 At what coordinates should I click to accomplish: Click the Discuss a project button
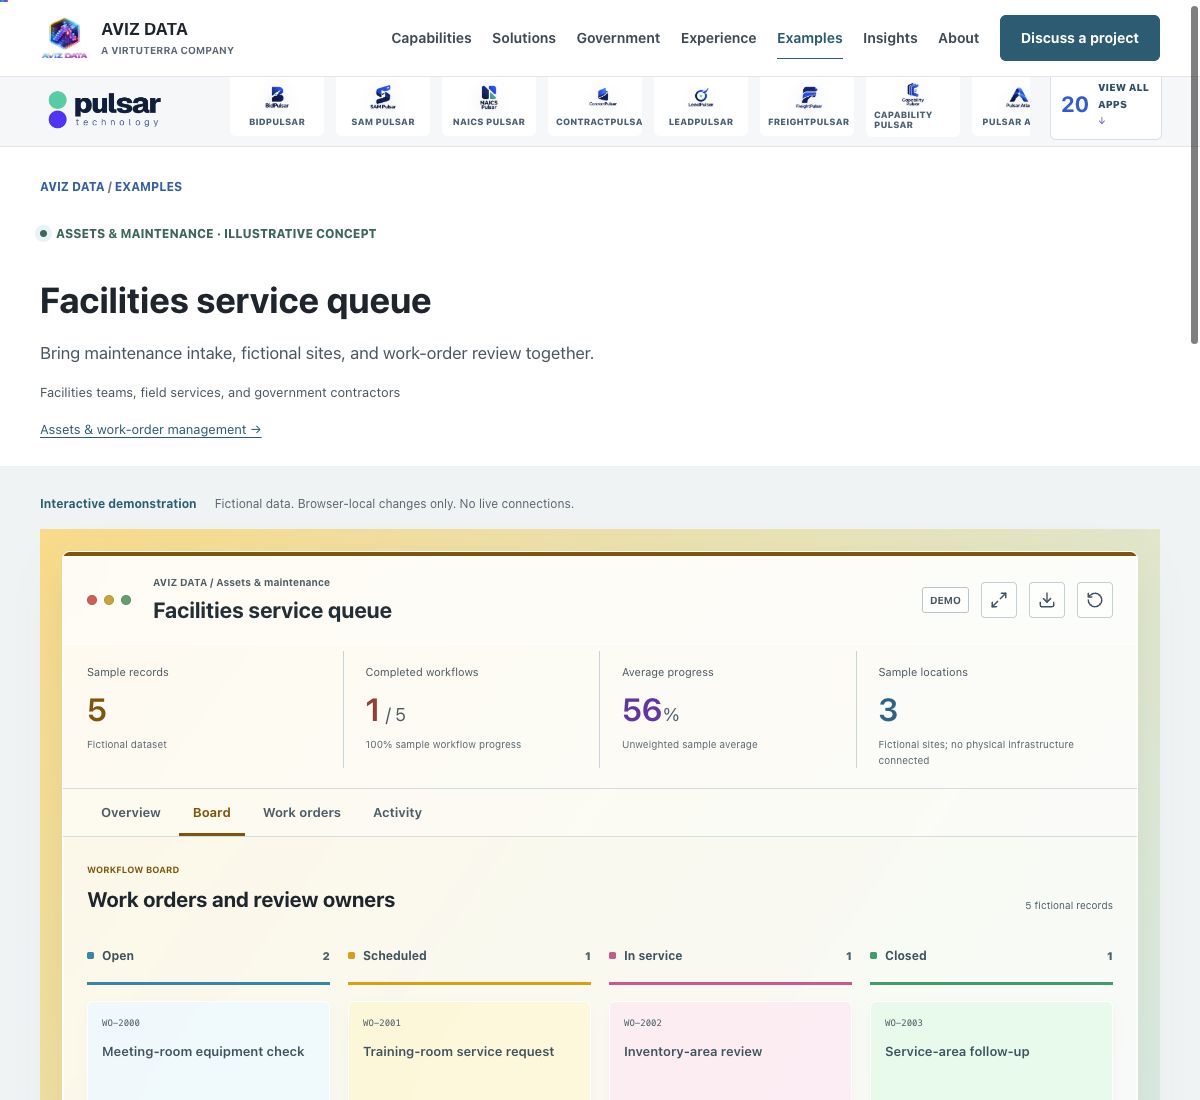click(x=1080, y=38)
